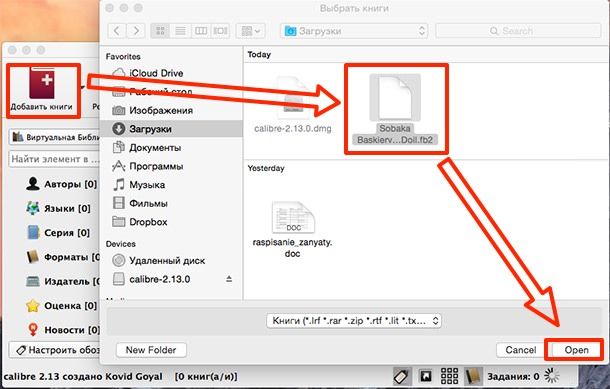The width and height of the screenshot is (610, 389).
Task: Open the Загрузки location dropdown
Action: pos(354,31)
